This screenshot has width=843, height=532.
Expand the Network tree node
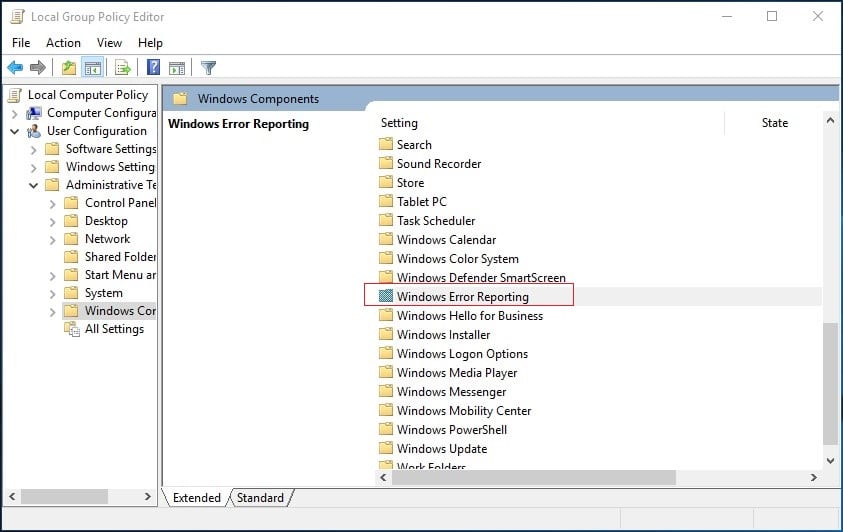pyautogui.click(x=53, y=240)
